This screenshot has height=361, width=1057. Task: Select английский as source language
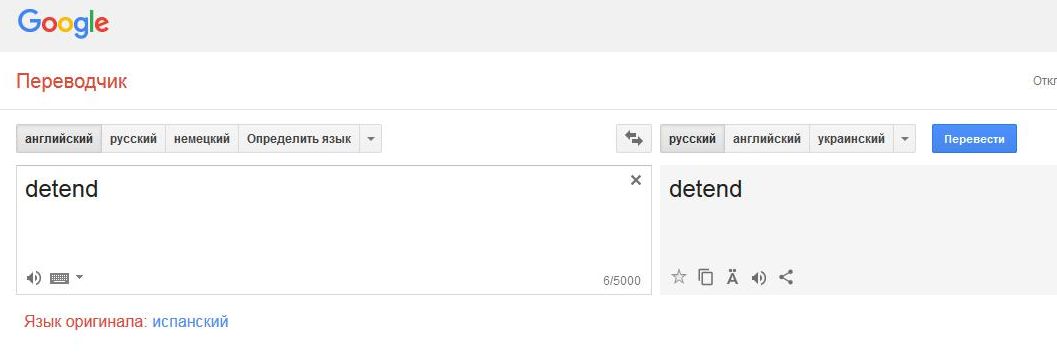(x=59, y=139)
